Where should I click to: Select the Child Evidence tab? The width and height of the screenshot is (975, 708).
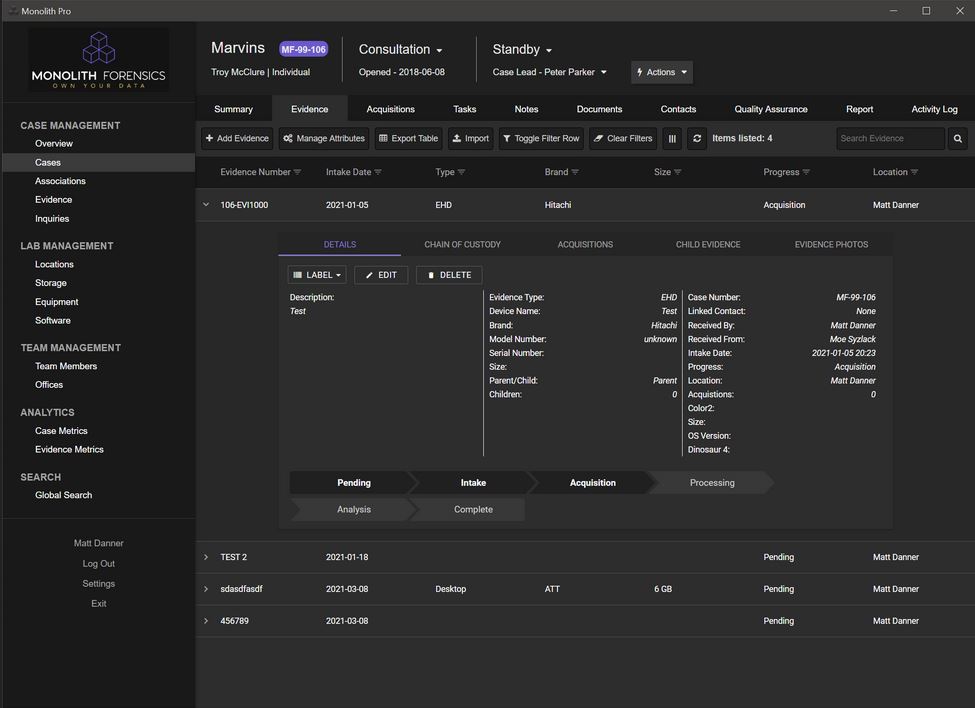(x=708, y=244)
